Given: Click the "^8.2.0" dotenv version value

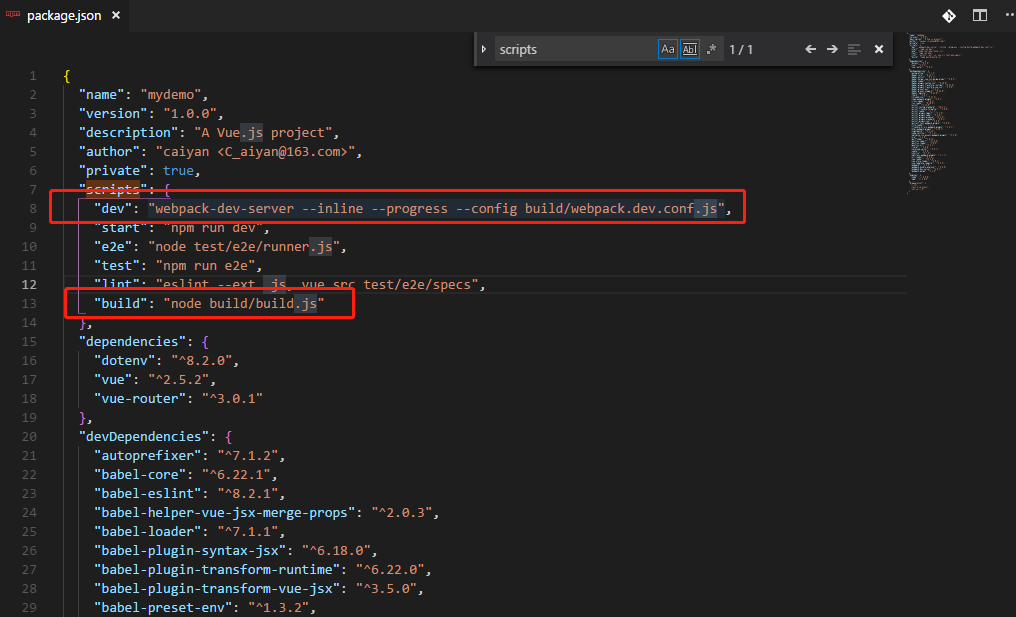Looking at the screenshot, I should coord(201,360).
